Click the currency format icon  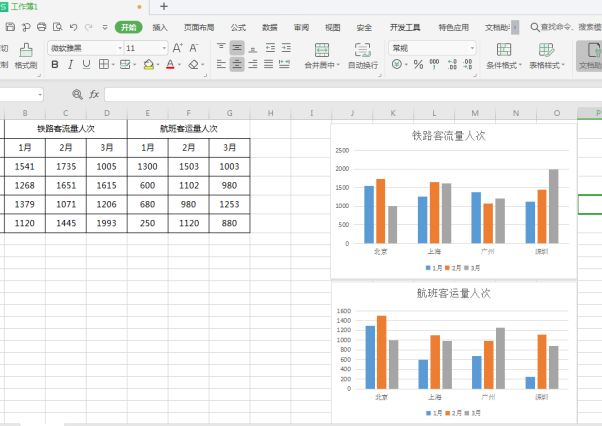coord(397,64)
